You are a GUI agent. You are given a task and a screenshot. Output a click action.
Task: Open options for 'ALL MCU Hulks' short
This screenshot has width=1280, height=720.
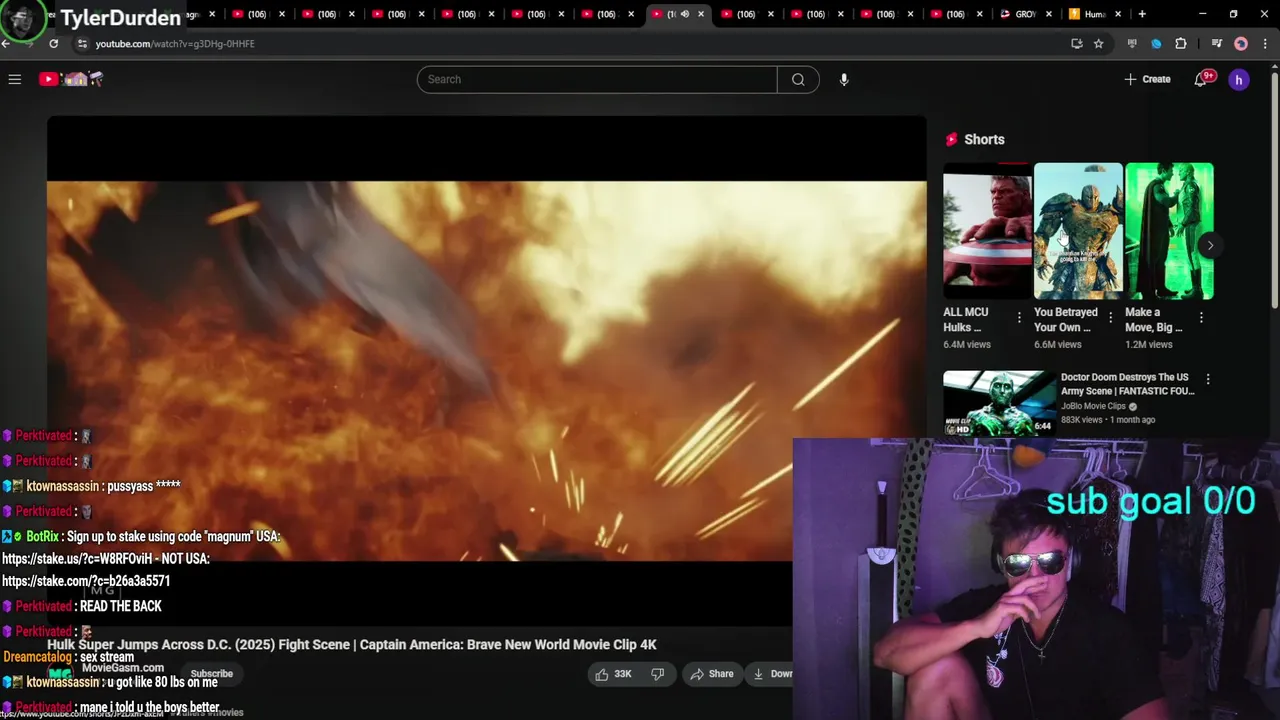[1019, 317]
